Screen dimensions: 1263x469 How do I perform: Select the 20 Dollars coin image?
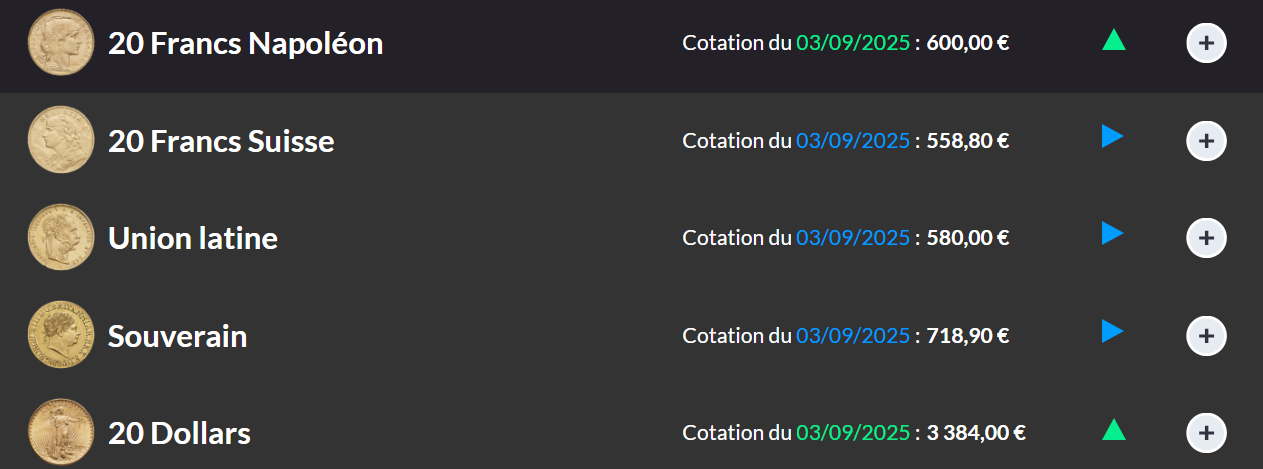[61, 432]
